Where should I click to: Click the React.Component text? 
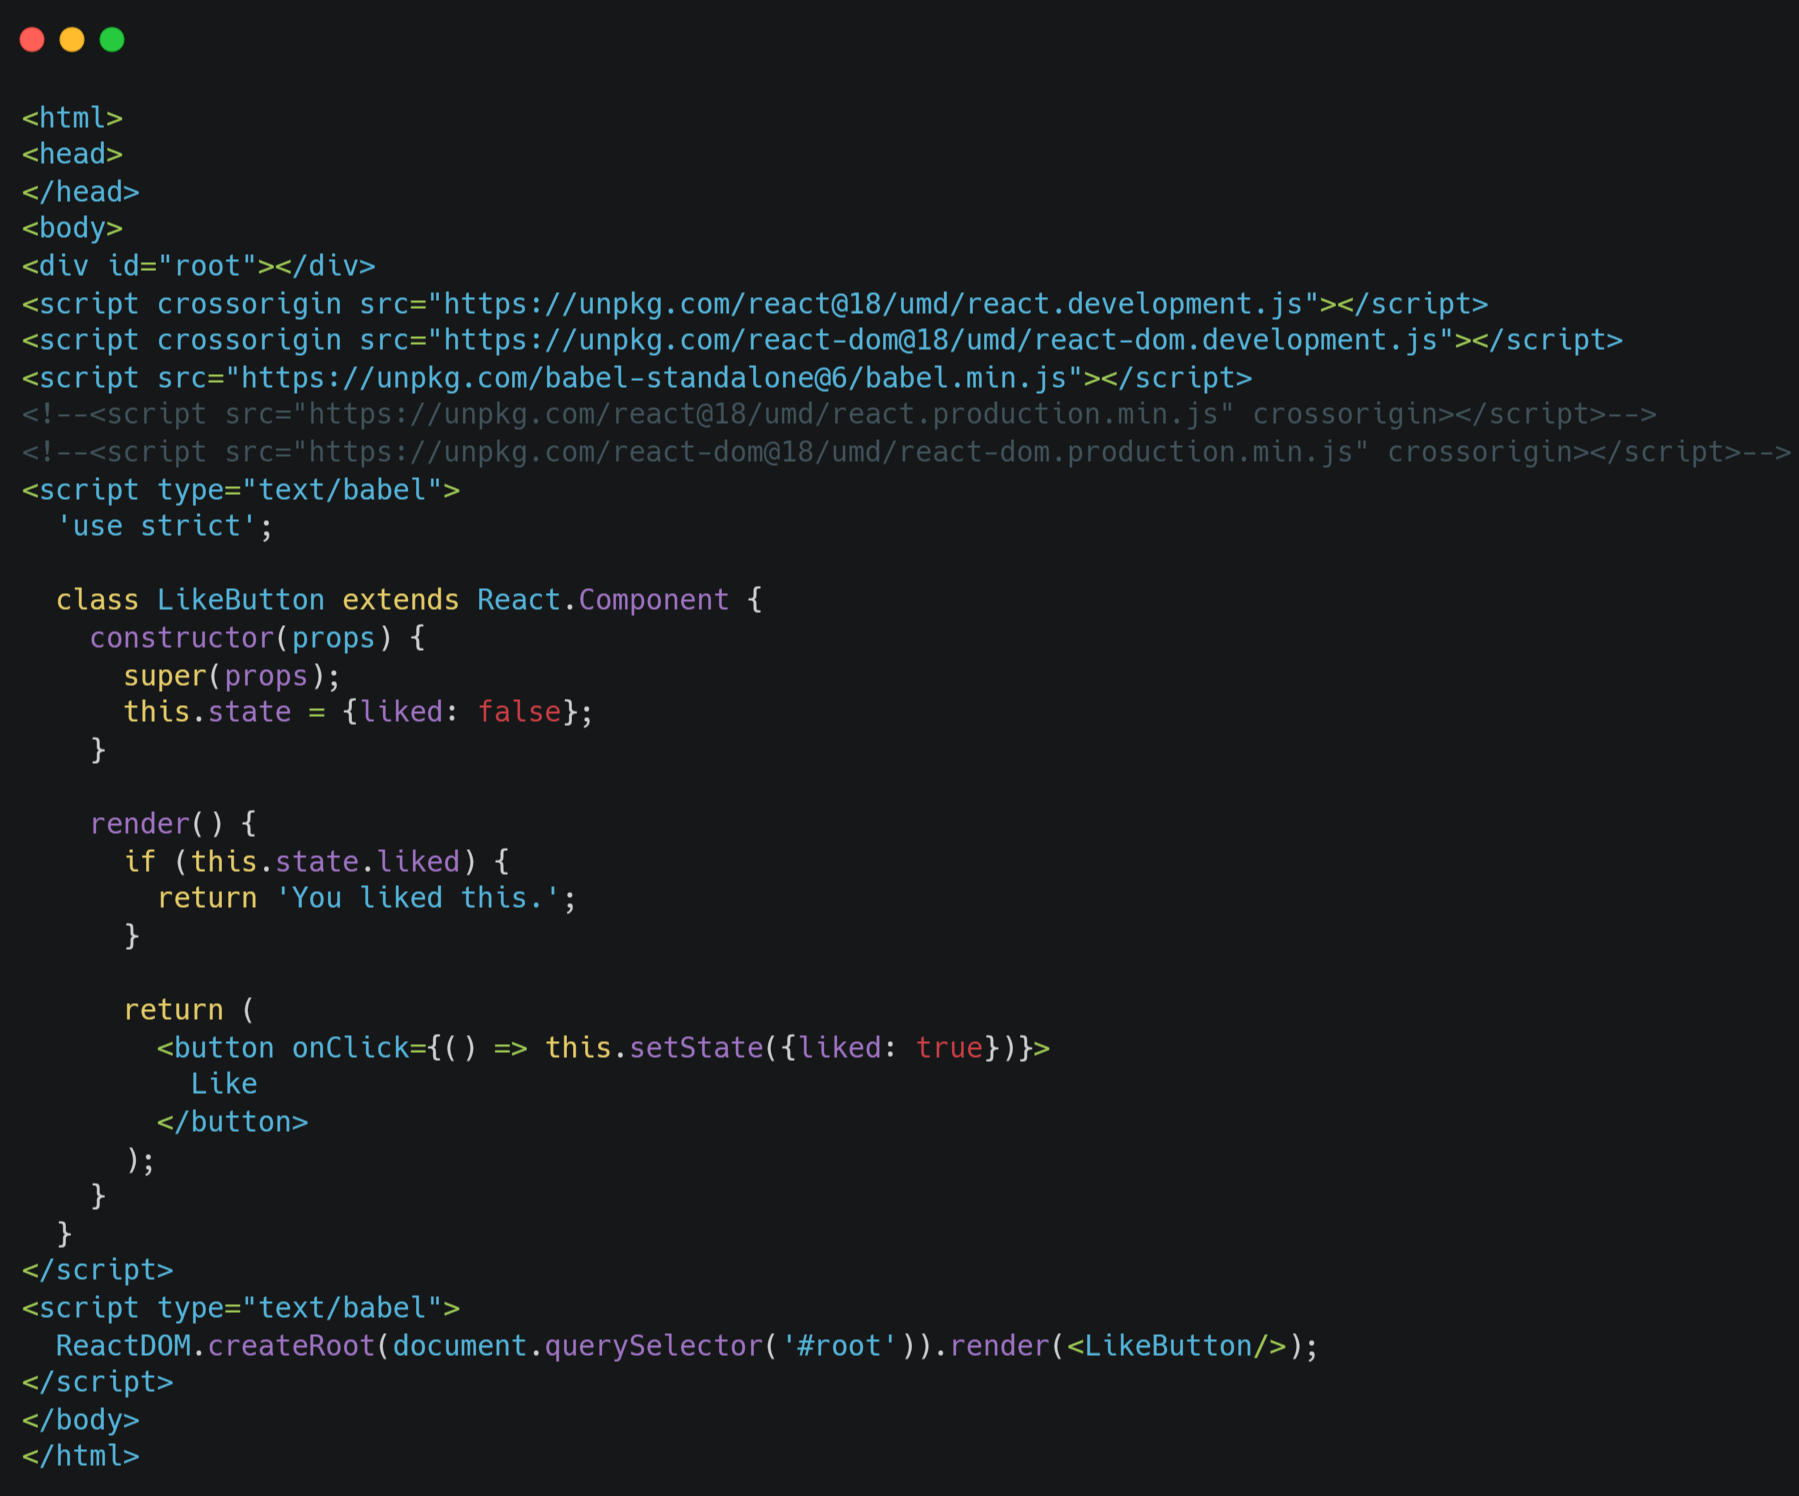click(603, 600)
